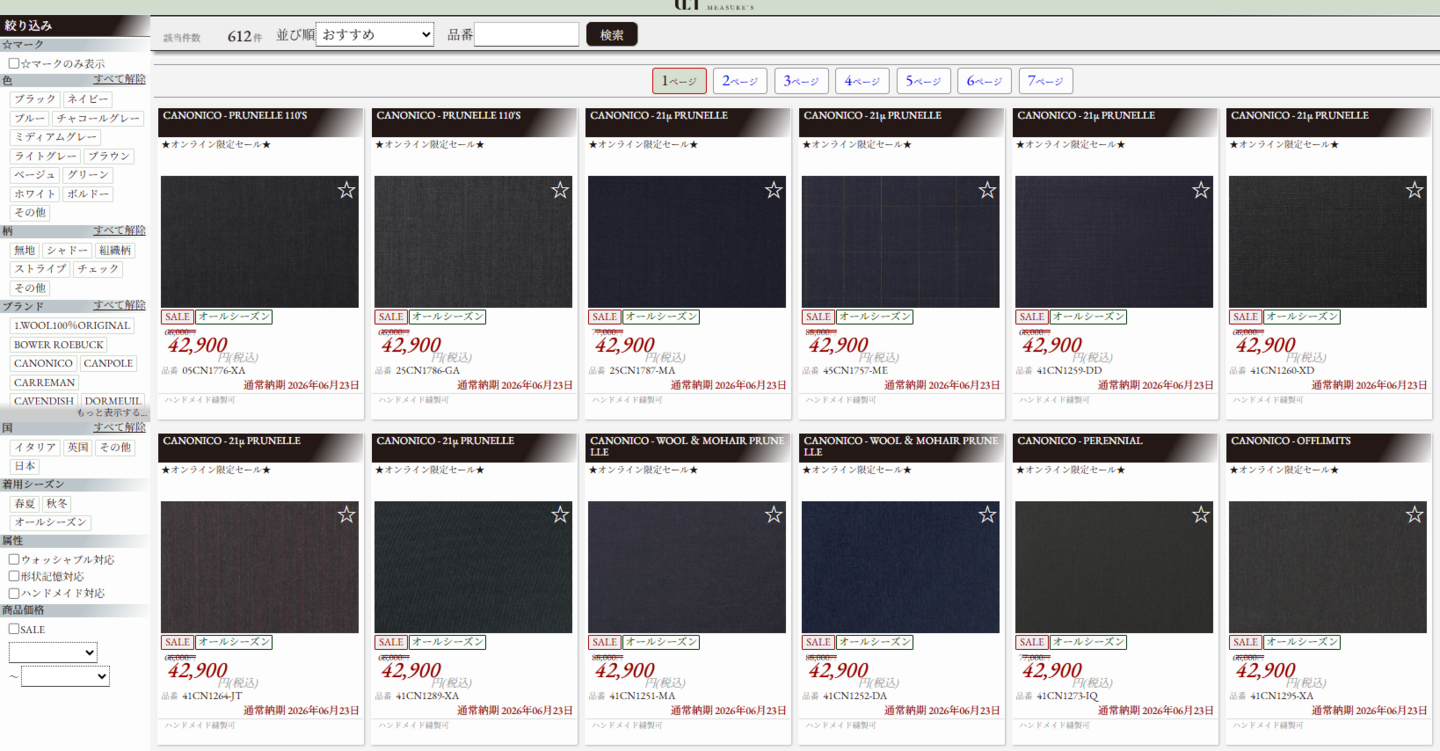The height and width of the screenshot is (751, 1440).
Task: Choose the 日本 country filter
Action: tap(25, 467)
